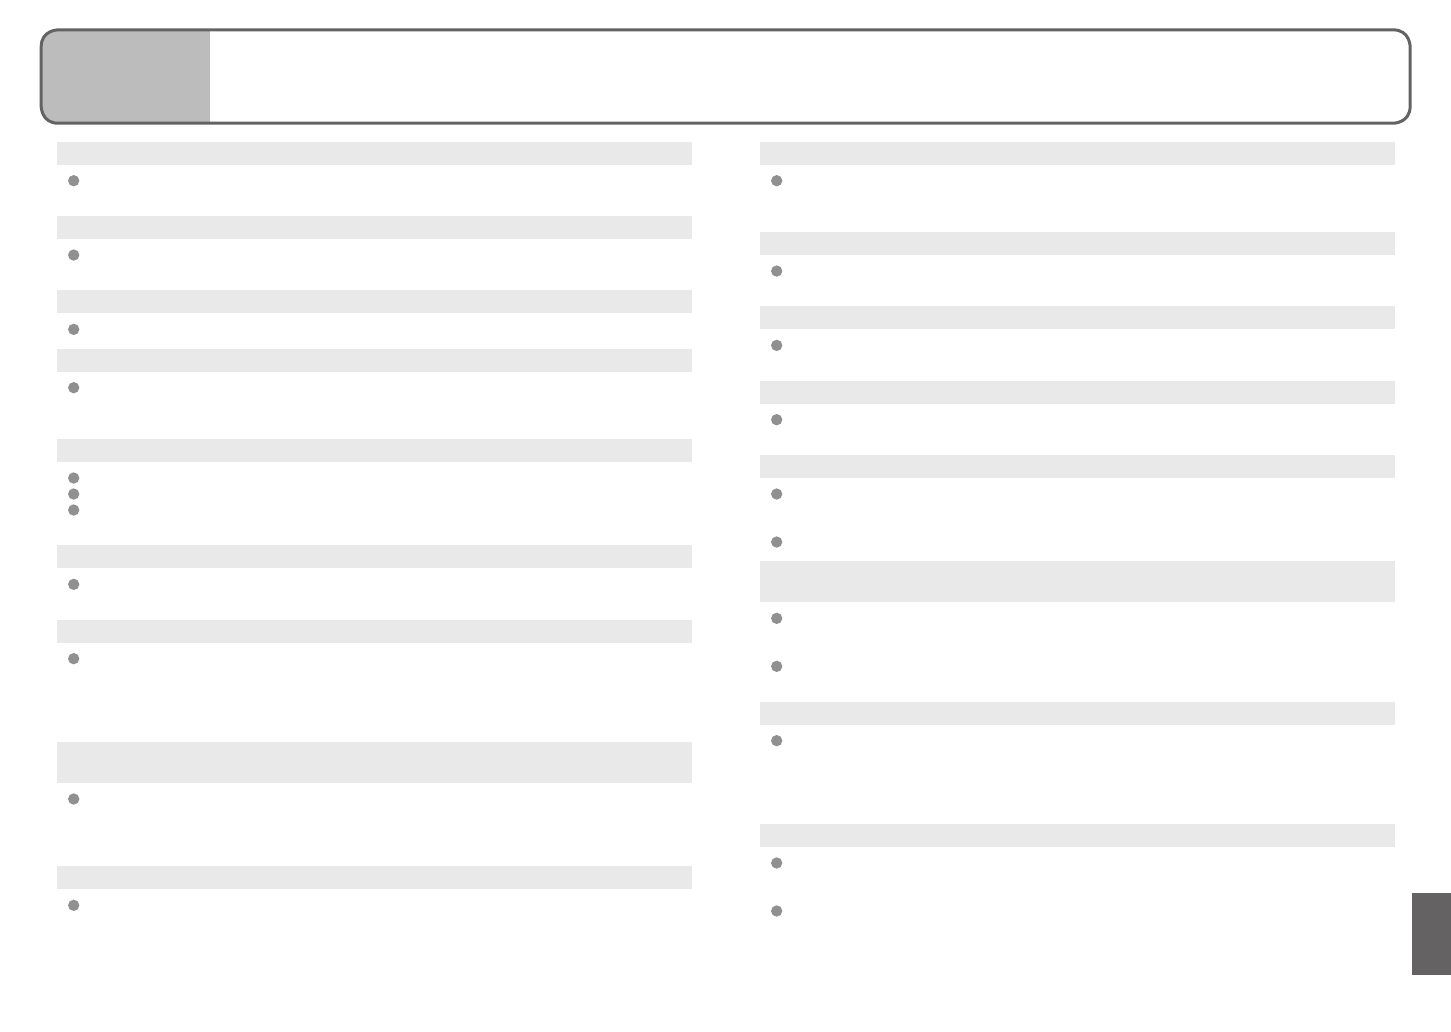Screen dimensions: 1451x1032
Task: Click the last bullet in the left column
Action: pos(73,905)
